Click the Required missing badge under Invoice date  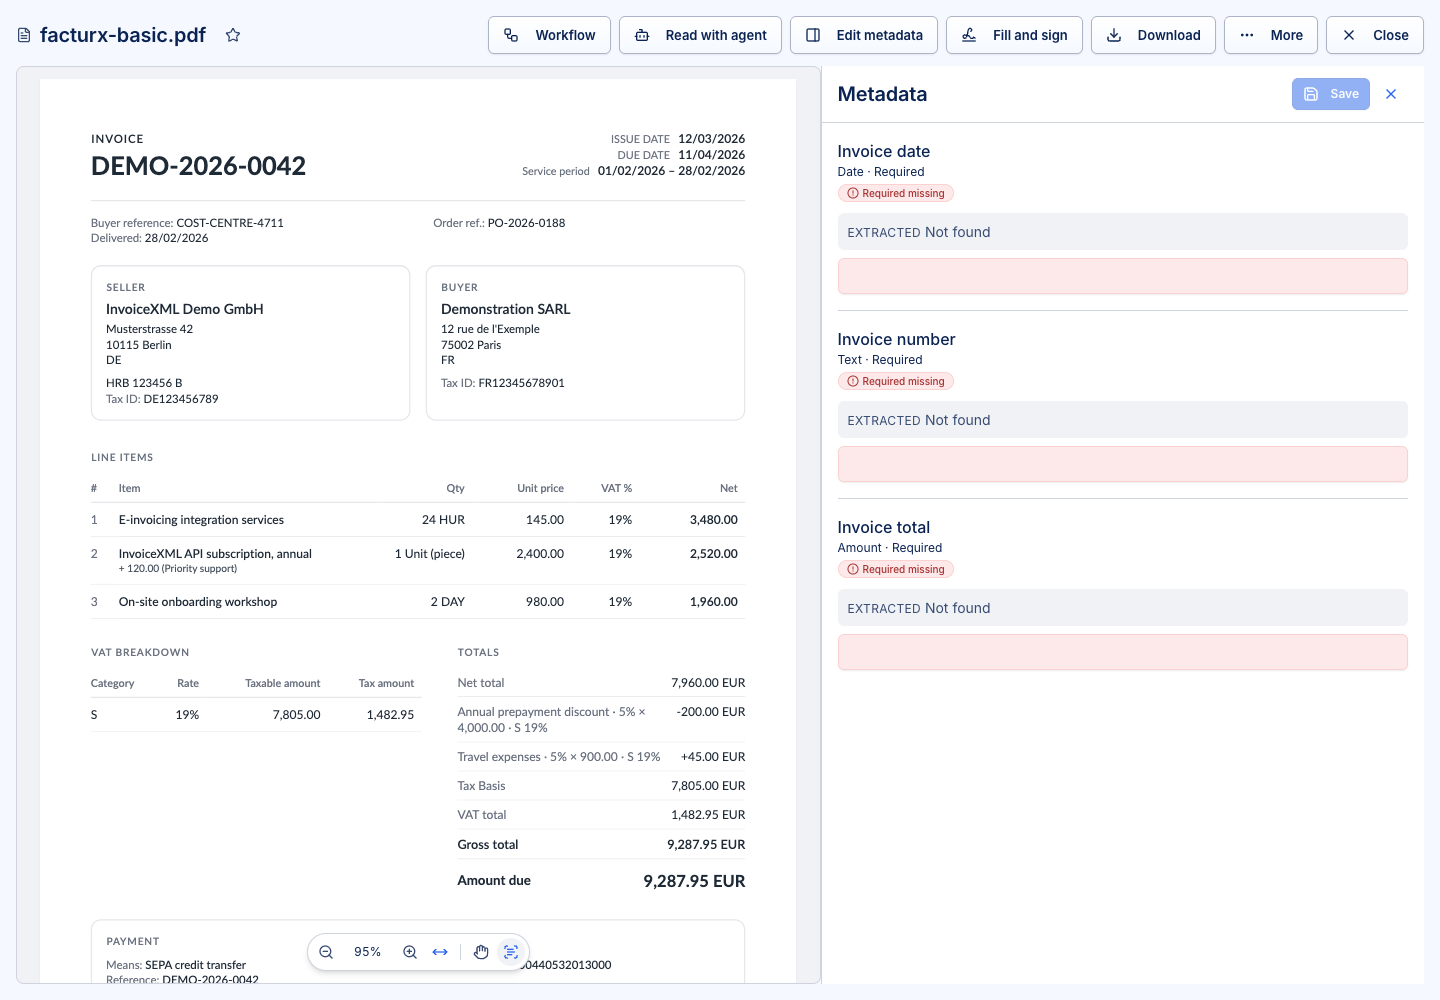[896, 193]
